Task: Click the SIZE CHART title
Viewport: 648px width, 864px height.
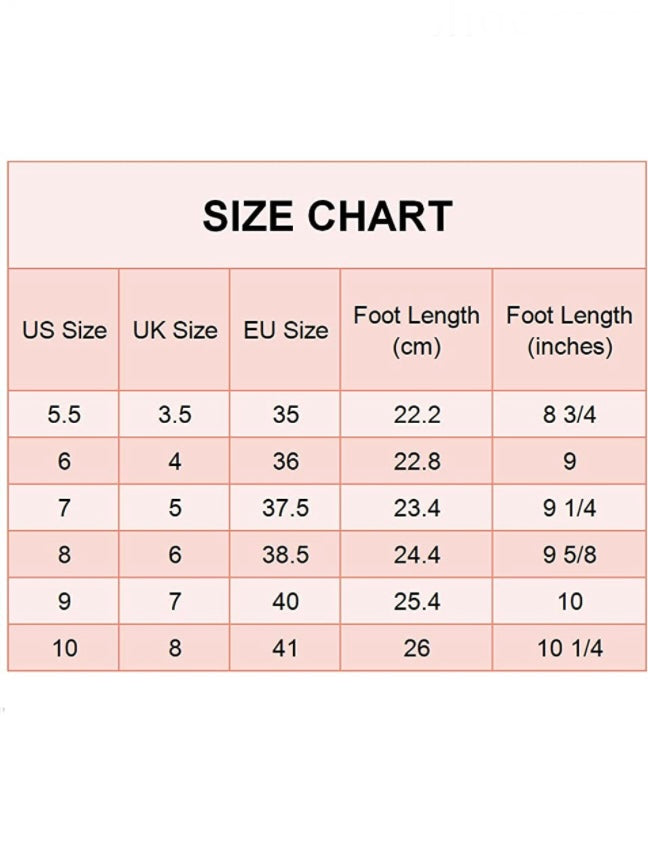Action: point(327,216)
